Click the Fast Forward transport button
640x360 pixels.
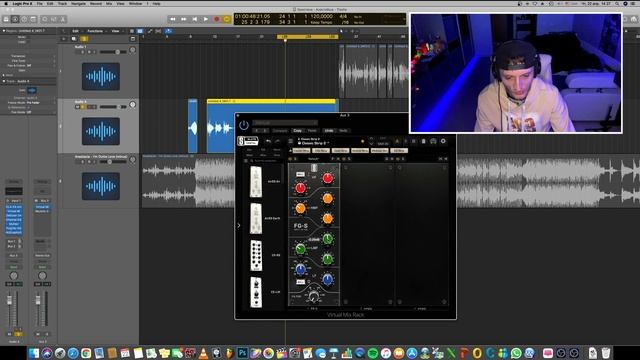(x=184, y=19)
